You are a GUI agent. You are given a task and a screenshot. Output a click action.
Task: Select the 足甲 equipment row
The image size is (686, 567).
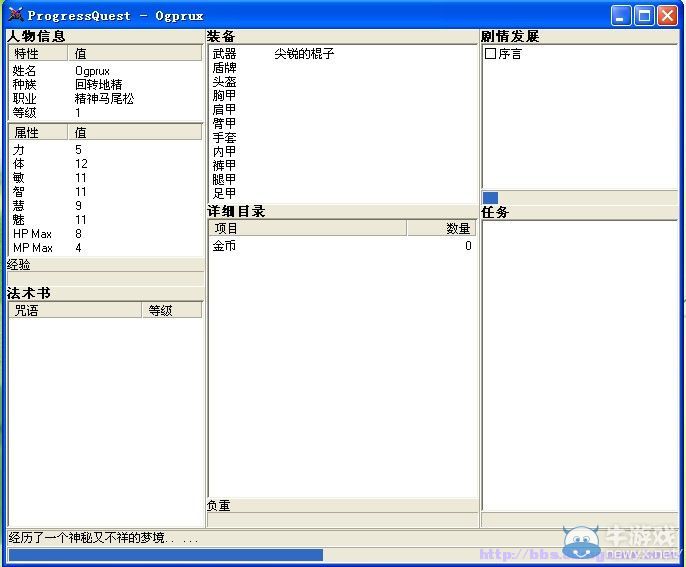pos(343,193)
